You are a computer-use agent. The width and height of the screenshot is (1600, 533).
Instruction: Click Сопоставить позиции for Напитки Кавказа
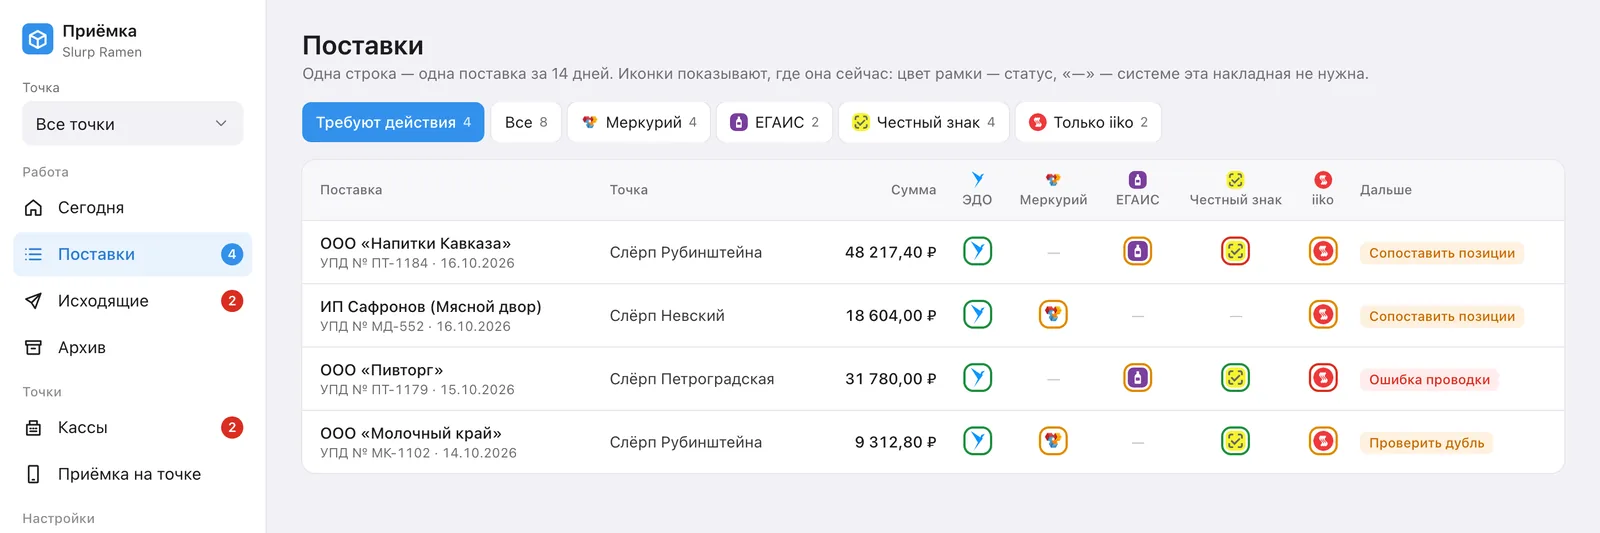[x=1441, y=253]
